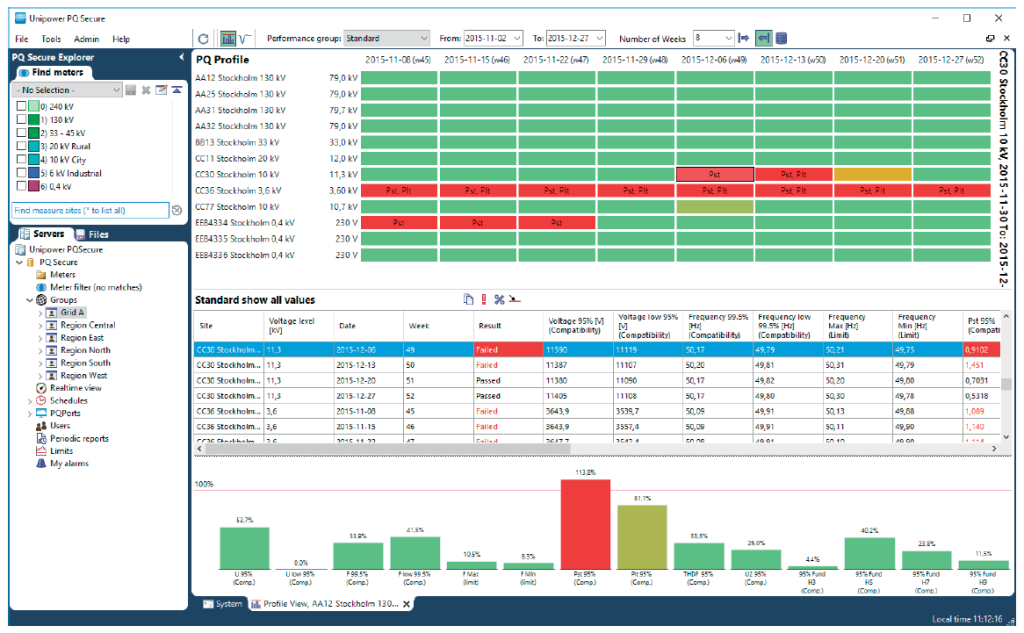The image size is (1024, 633).
Task: Check the 130 kV filter checkbox
Action: coord(22,119)
